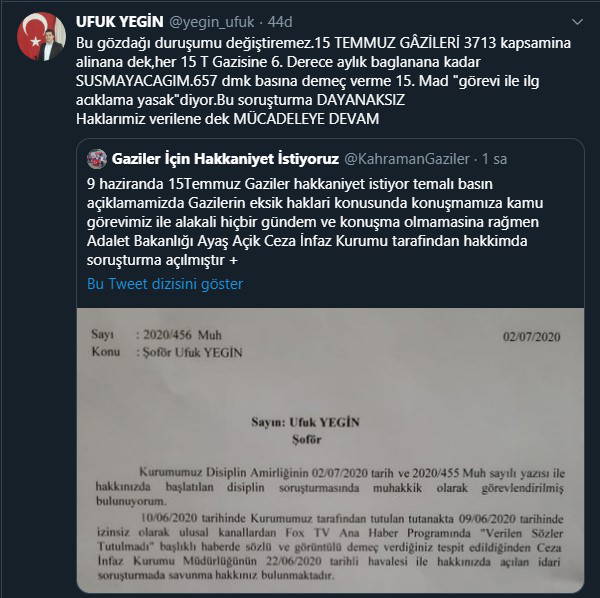Image resolution: width=600 pixels, height=598 pixels.
Task: Show the thread via Bu Tweet dizisini göster
Action: 165,284
